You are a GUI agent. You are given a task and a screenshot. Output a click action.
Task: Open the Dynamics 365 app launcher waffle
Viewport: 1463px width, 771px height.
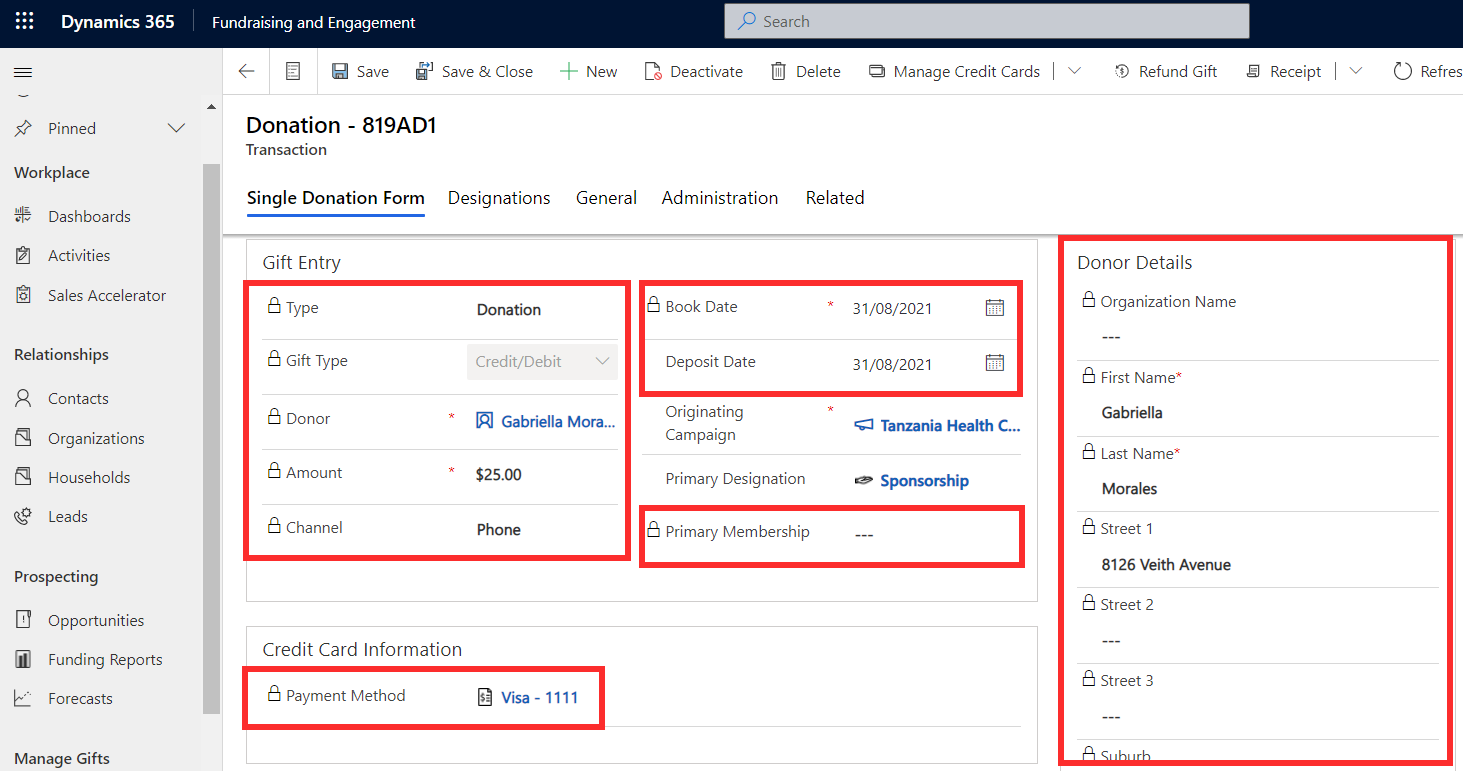tap(24, 22)
